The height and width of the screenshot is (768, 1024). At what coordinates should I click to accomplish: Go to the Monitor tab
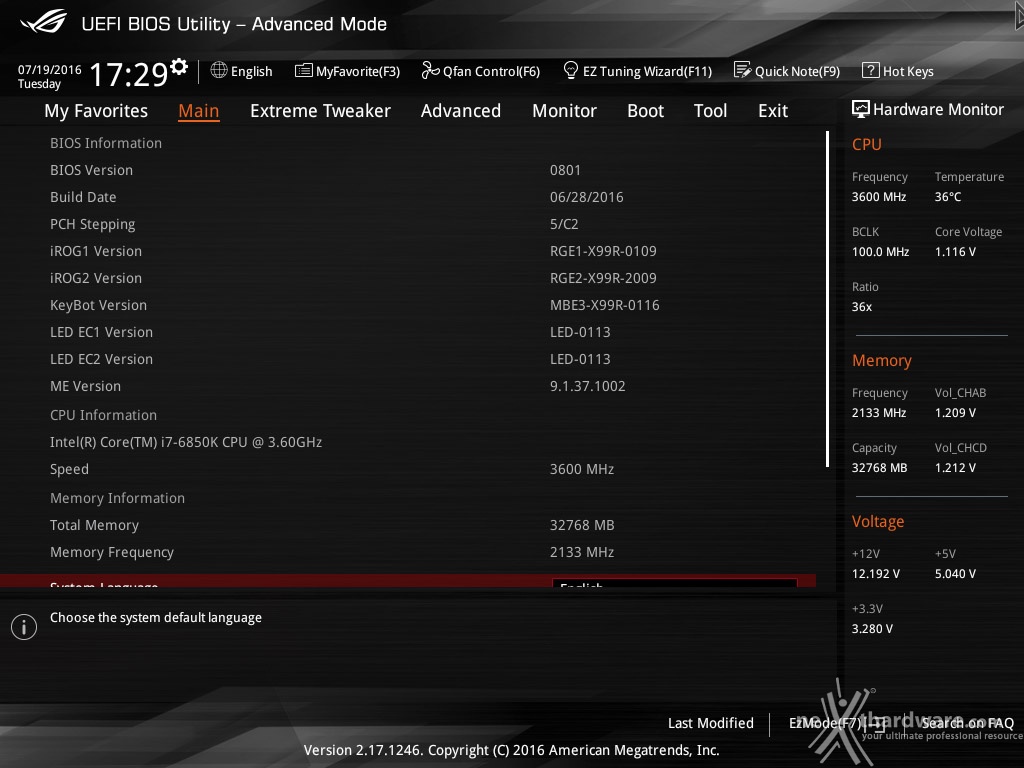[x=564, y=111]
